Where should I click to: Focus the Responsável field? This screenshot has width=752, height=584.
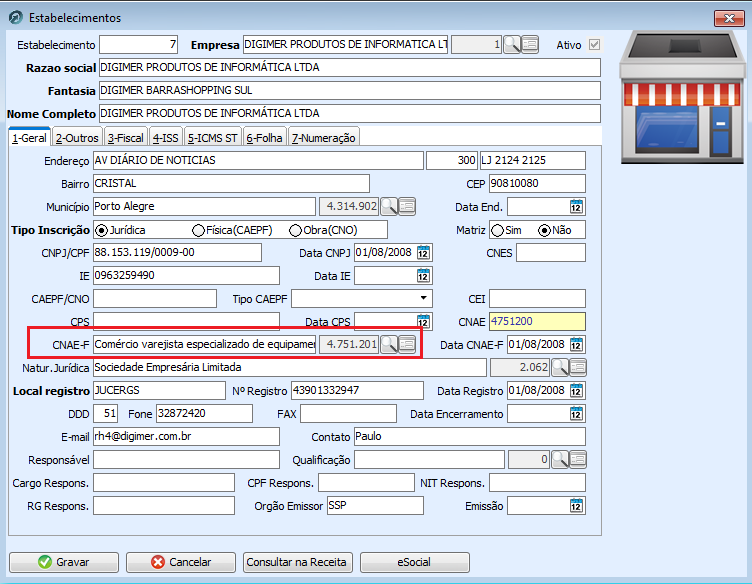click(186, 459)
